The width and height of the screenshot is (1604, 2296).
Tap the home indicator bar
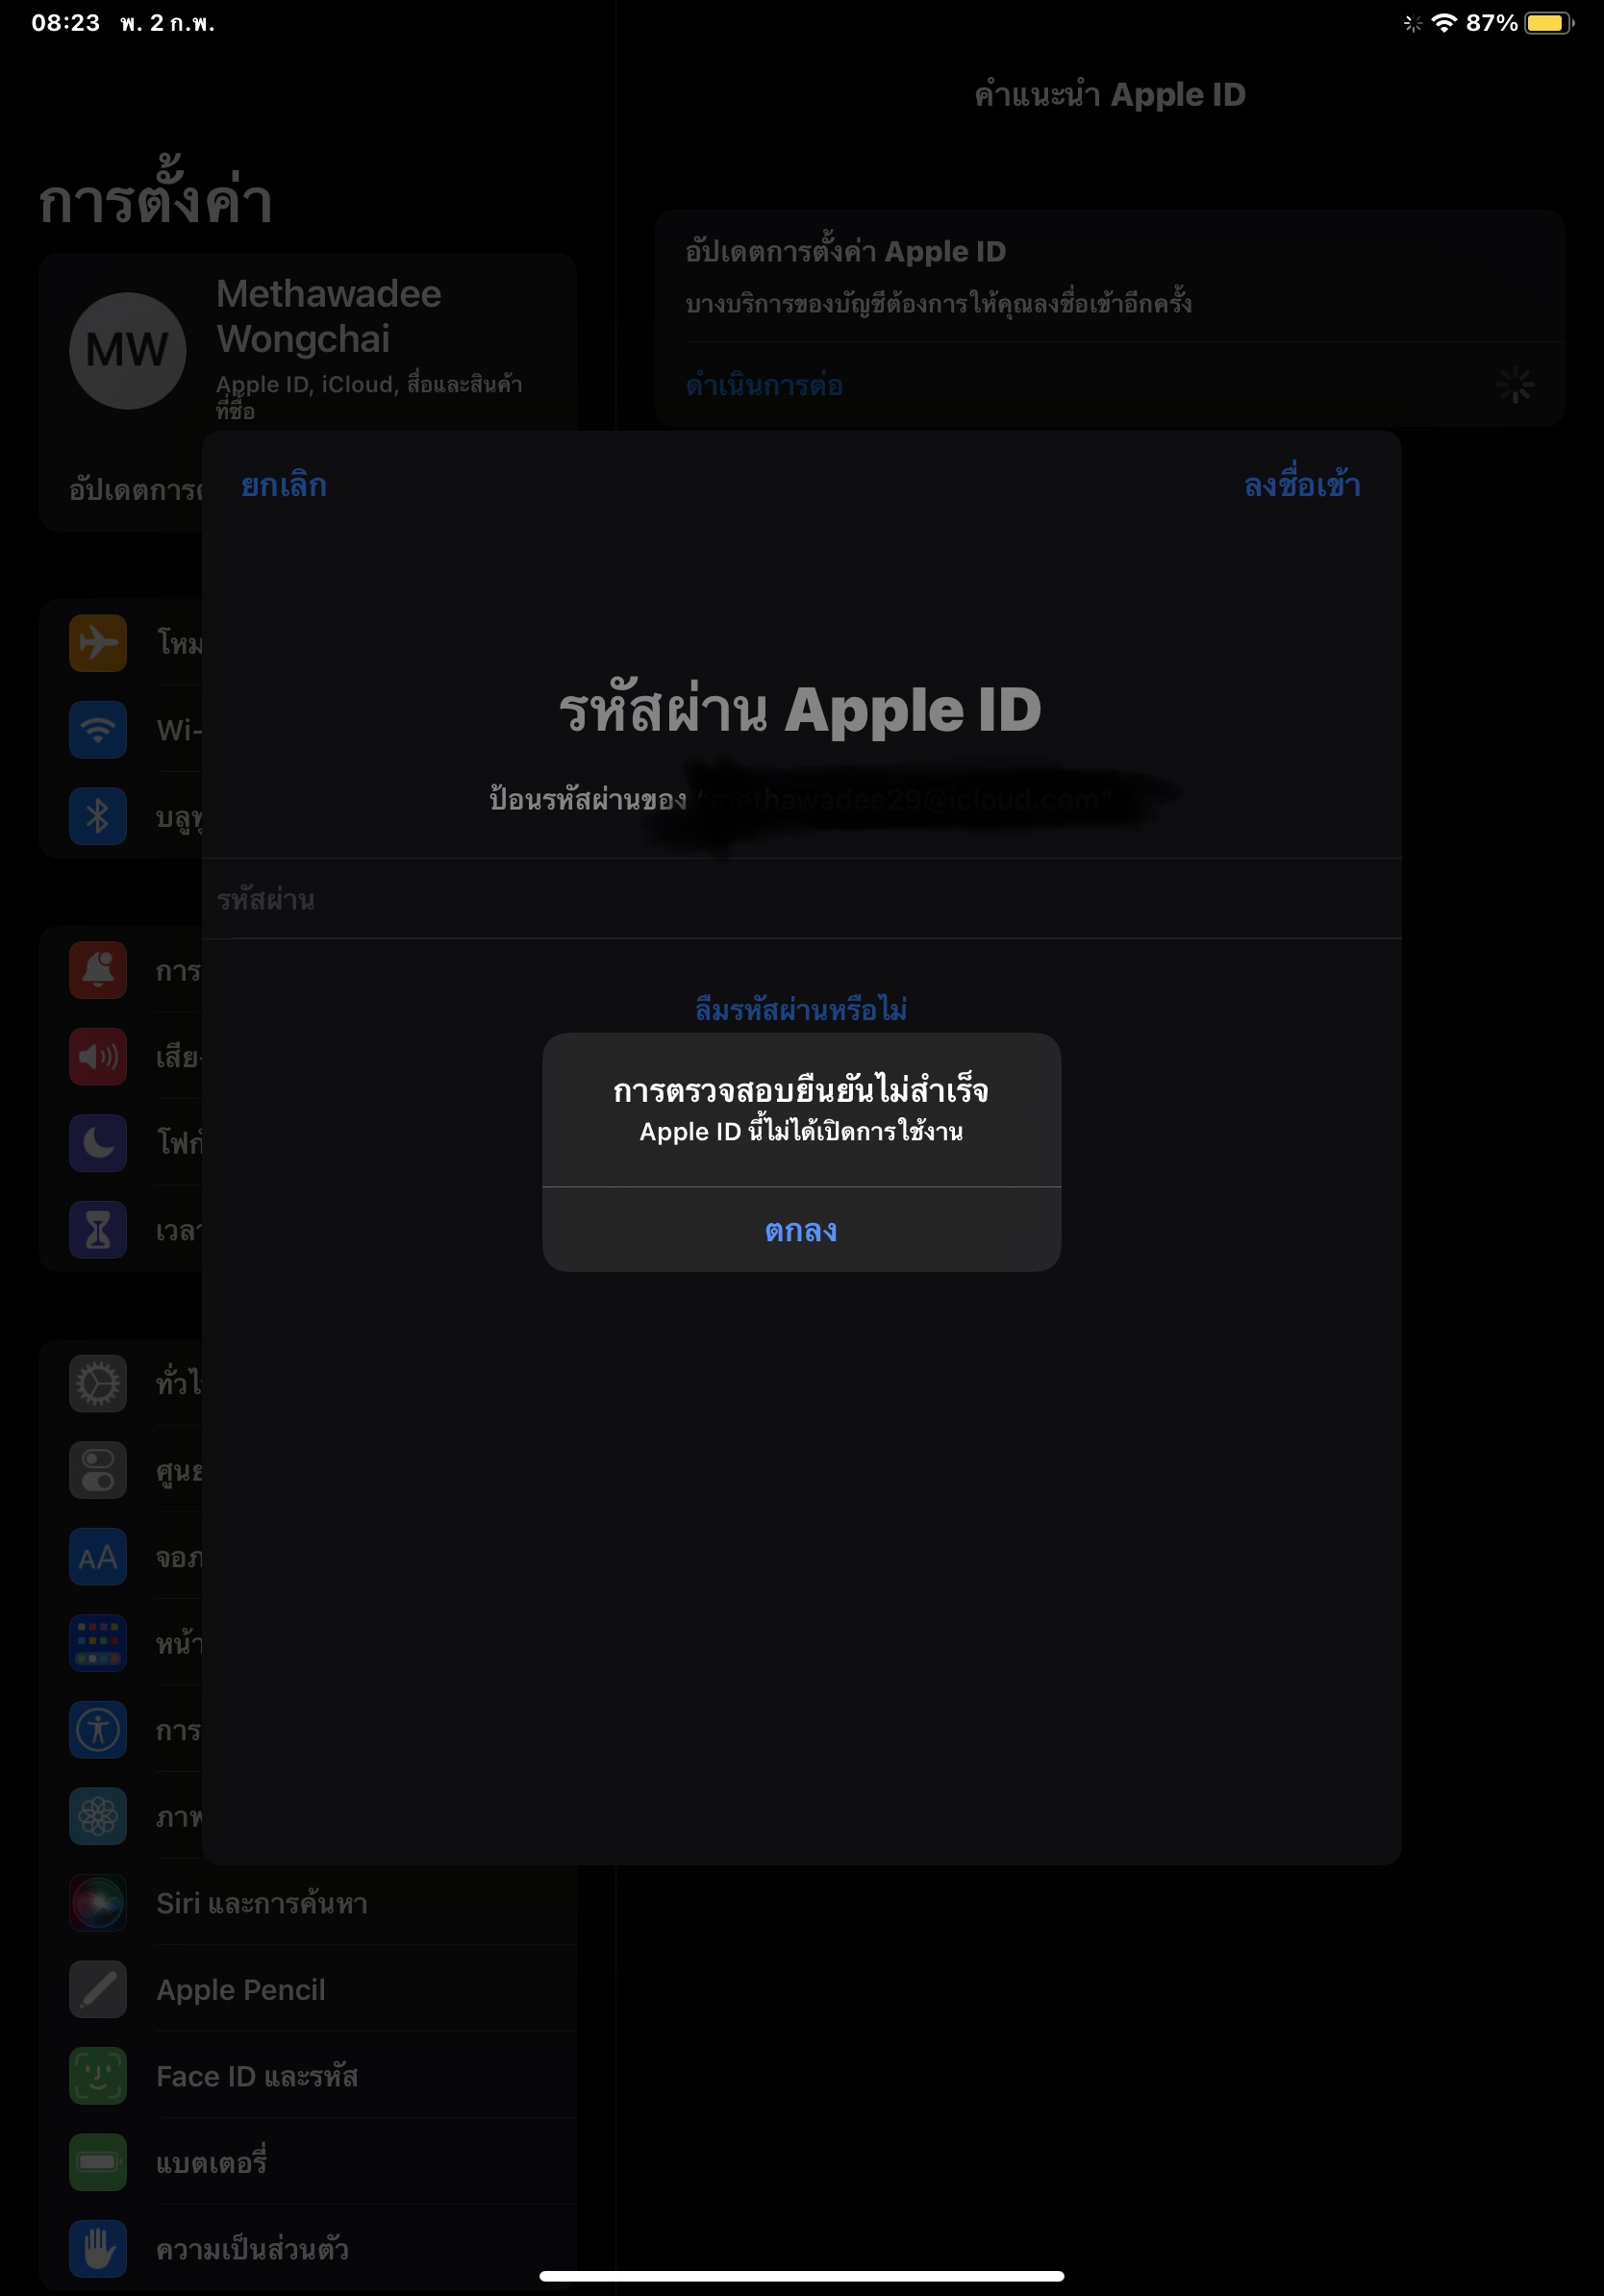801,2276
